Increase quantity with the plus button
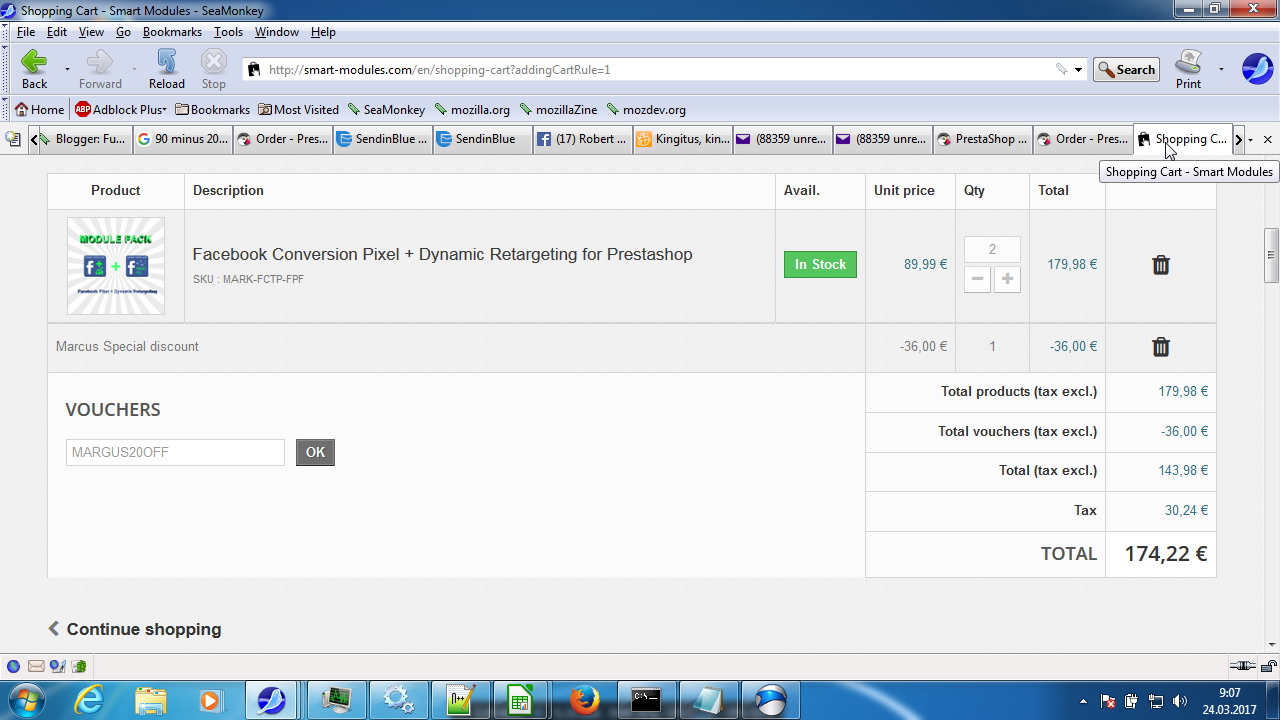1280x720 pixels. (x=1007, y=280)
